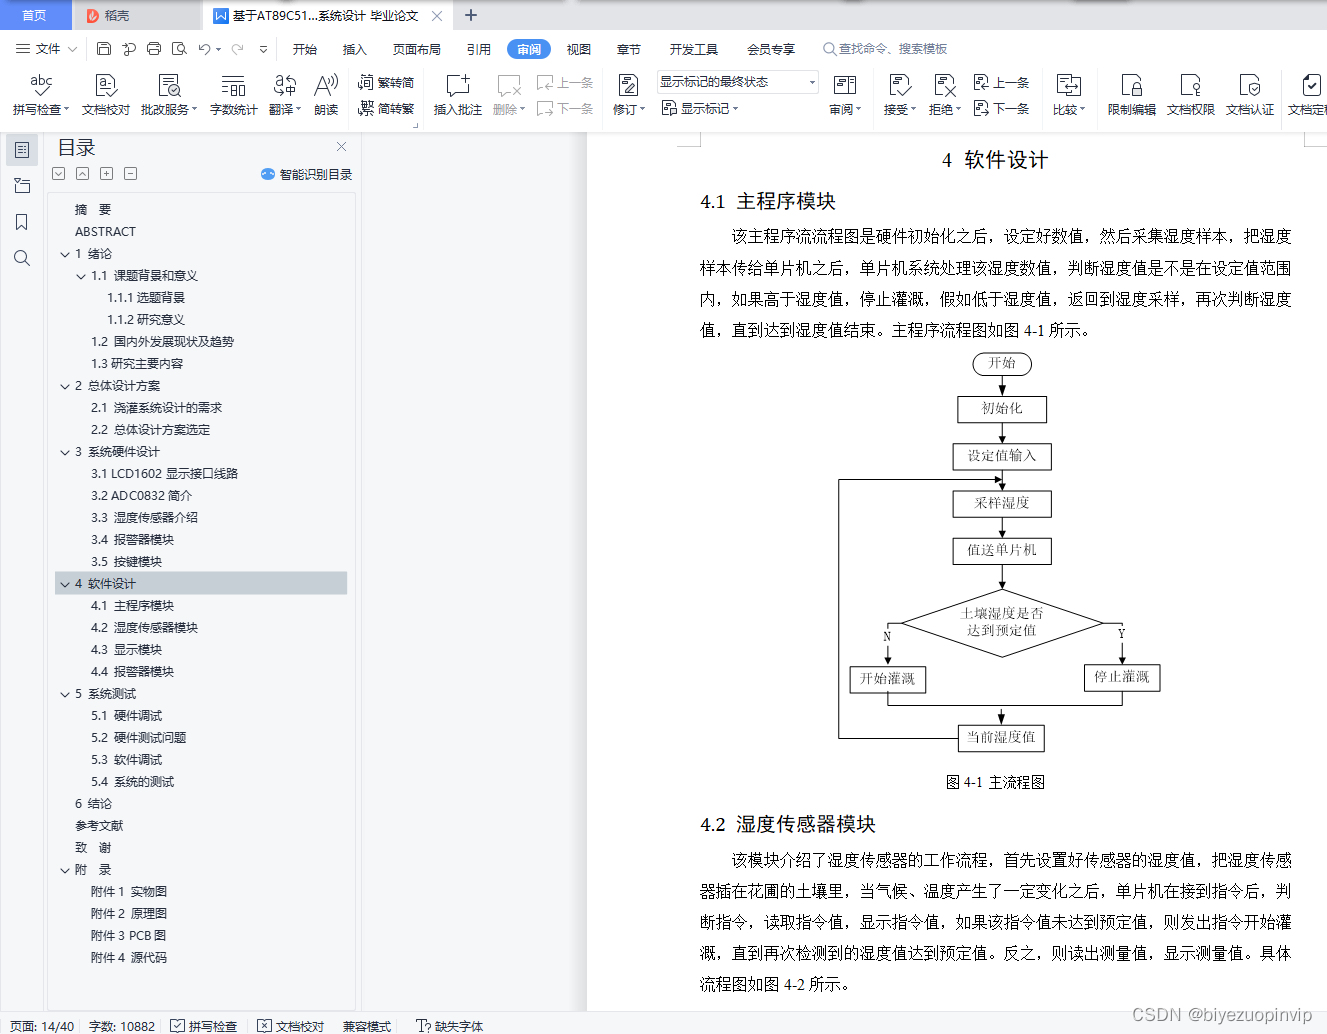Close the 目录 panel with X
The image size is (1327, 1034).
coord(341,147)
